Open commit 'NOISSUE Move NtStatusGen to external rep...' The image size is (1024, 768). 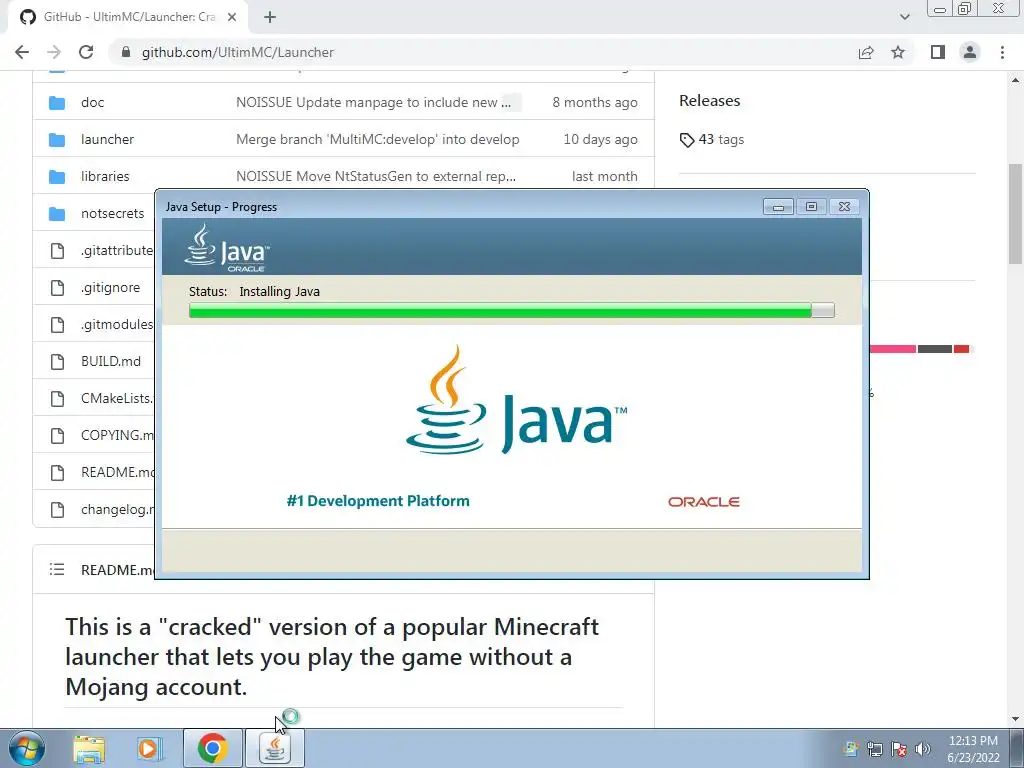tap(376, 176)
